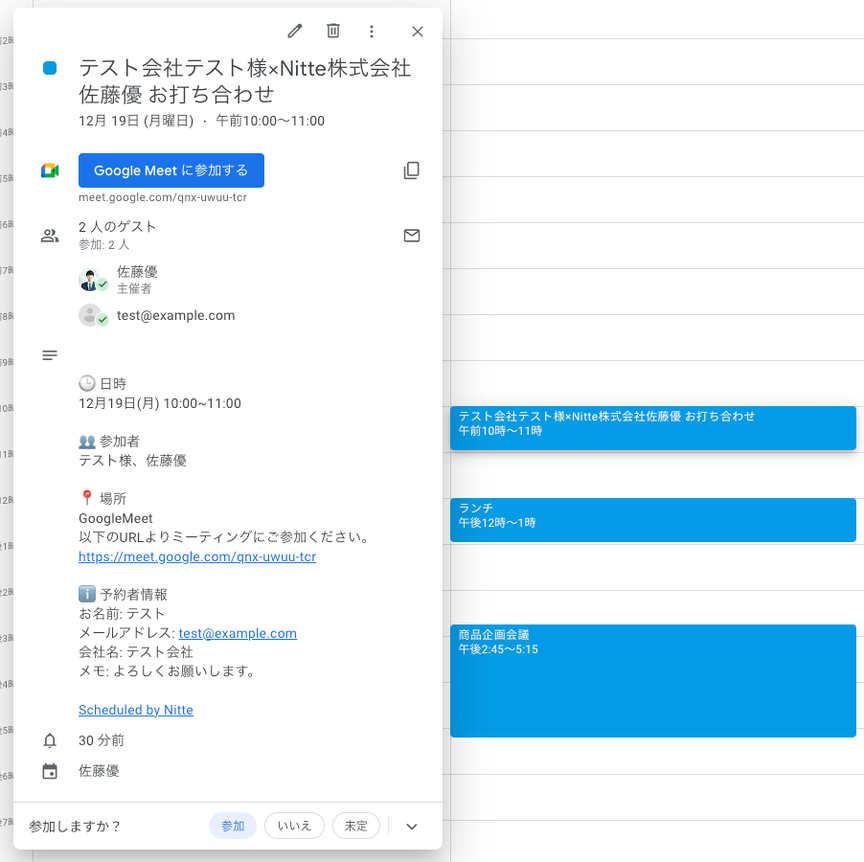The width and height of the screenshot is (864, 862).
Task: Open the 商品企画会議 calendar event
Action: coord(653,681)
